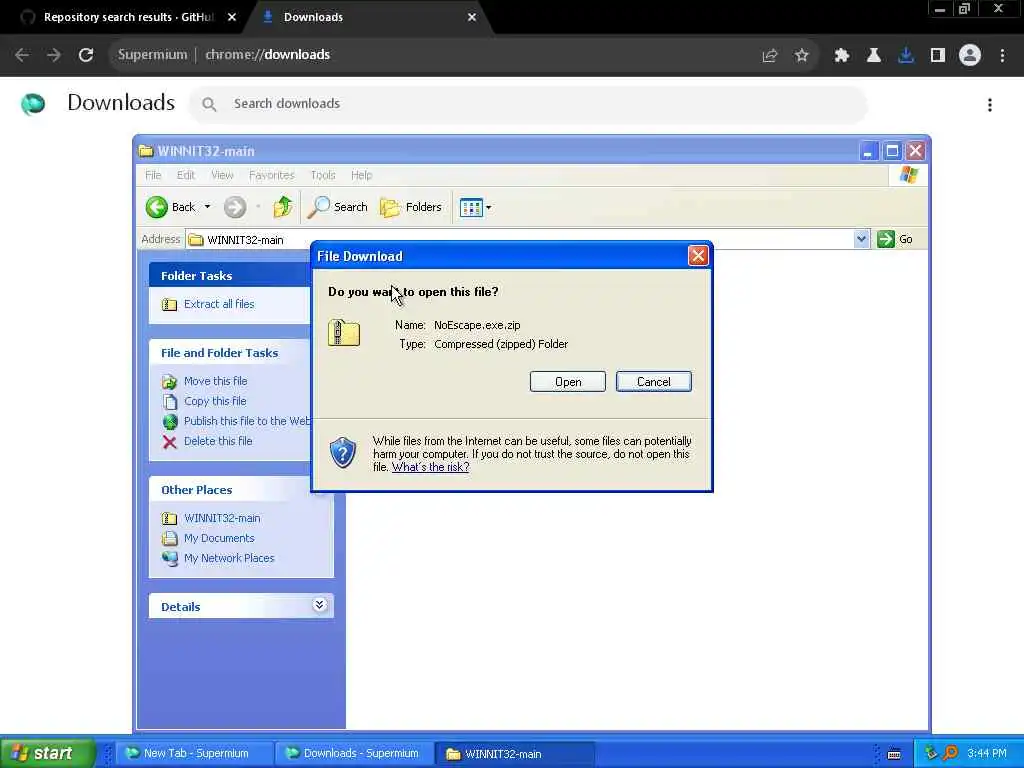Click the Search downloads field
This screenshot has width=1024, height=768.
[x=528, y=104]
